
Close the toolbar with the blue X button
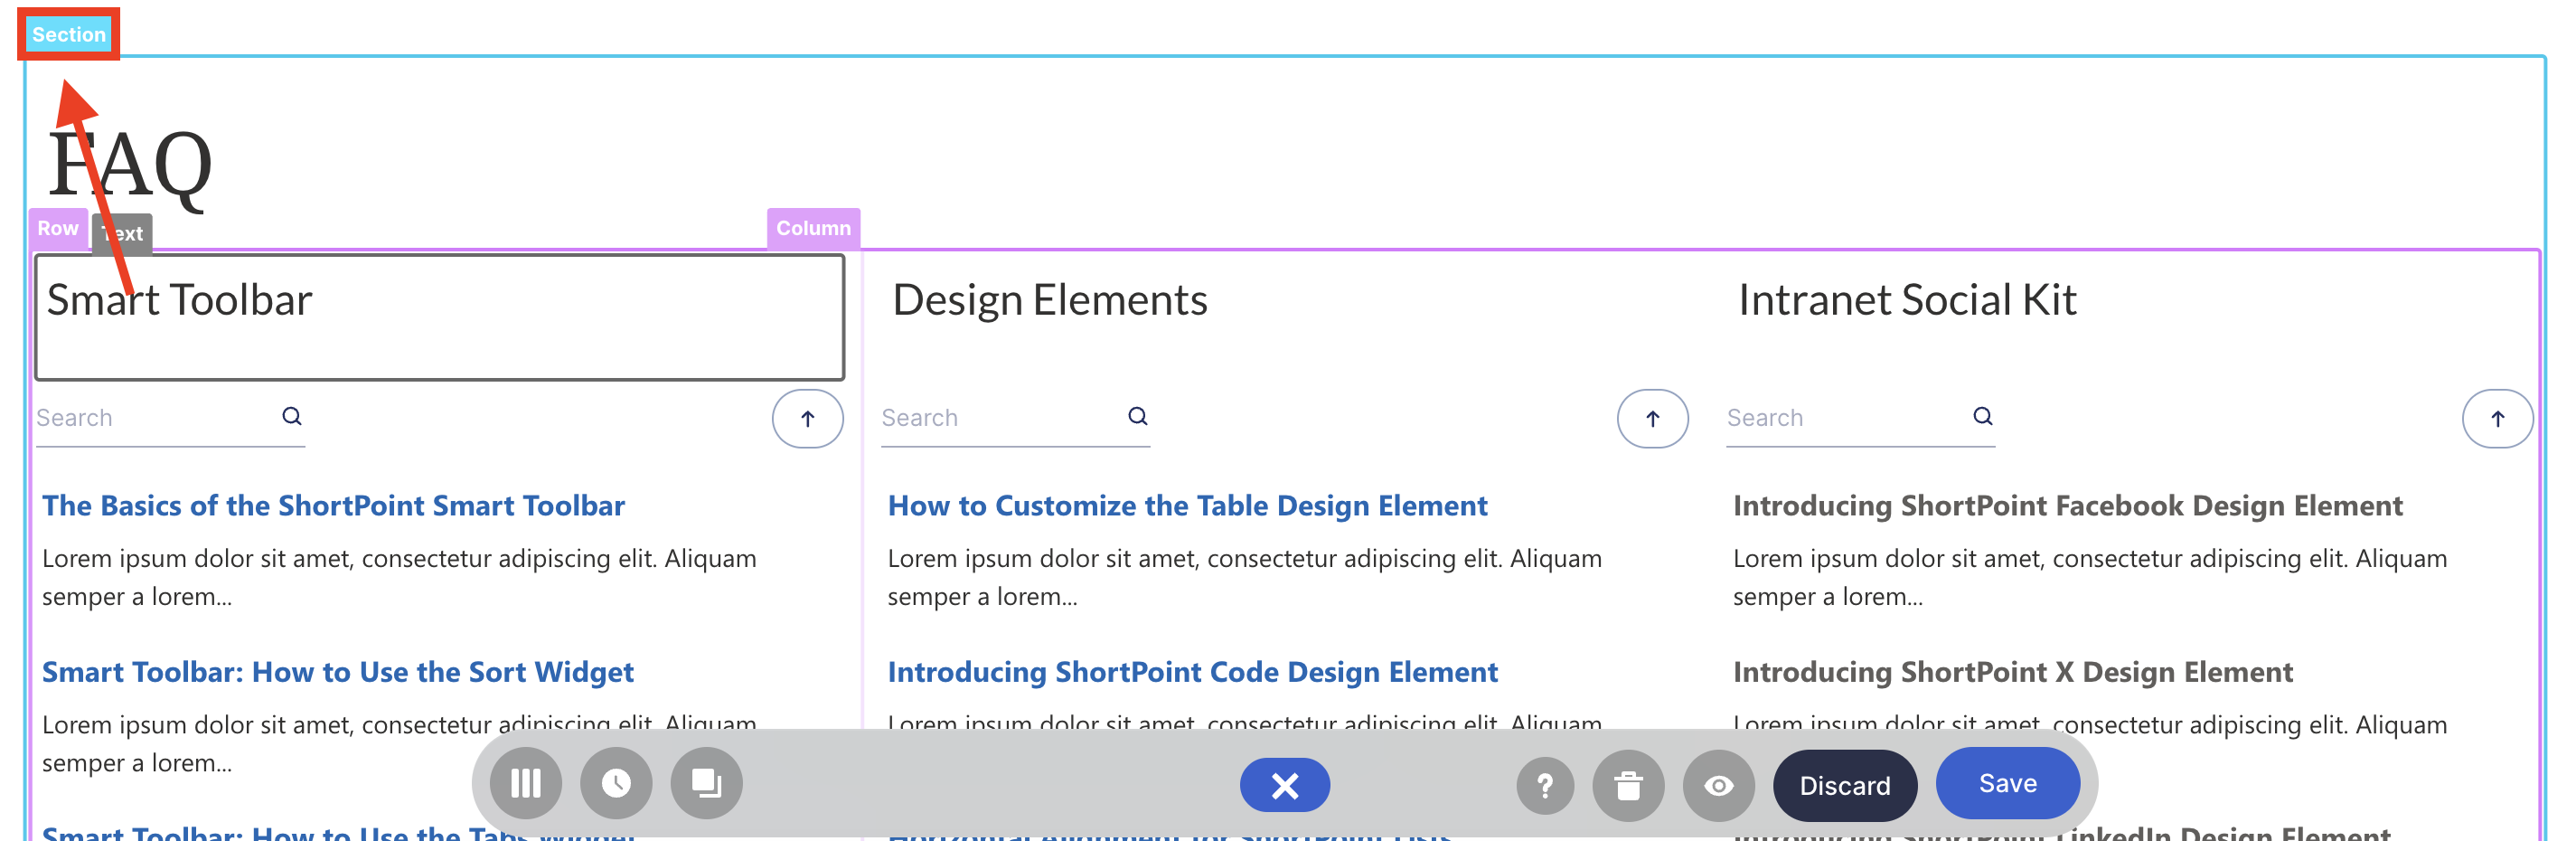coord(1285,785)
